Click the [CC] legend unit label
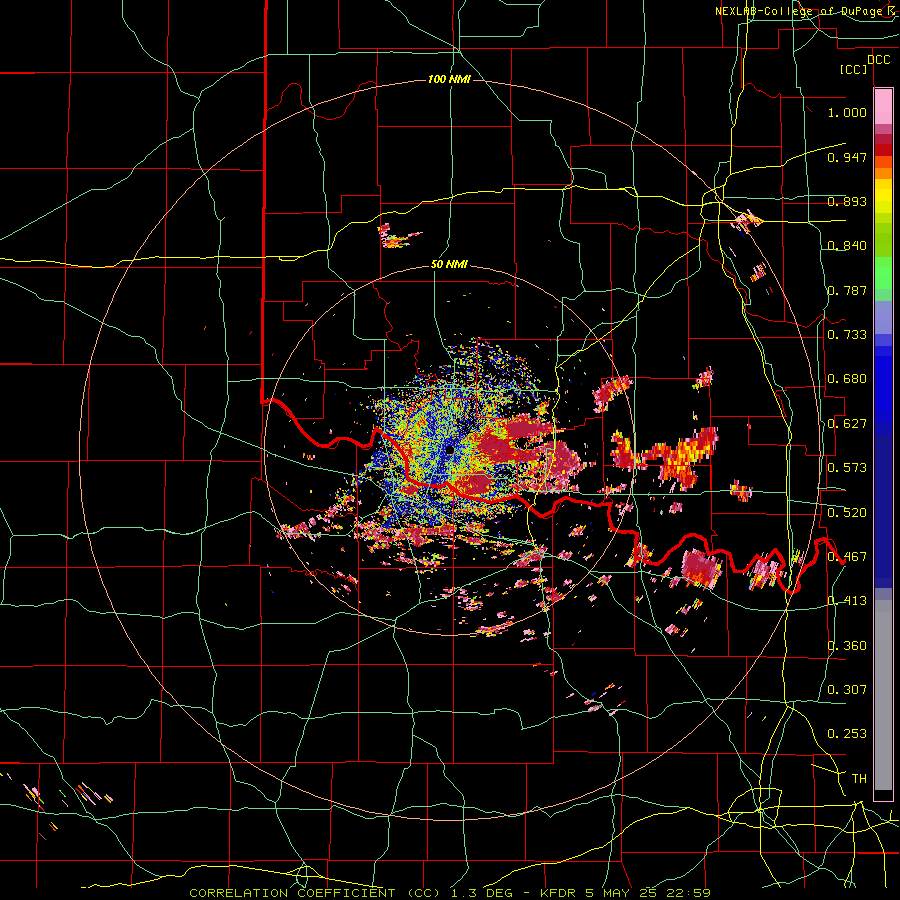Image resolution: width=900 pixels, height=900 pixels. coord(853,69)
